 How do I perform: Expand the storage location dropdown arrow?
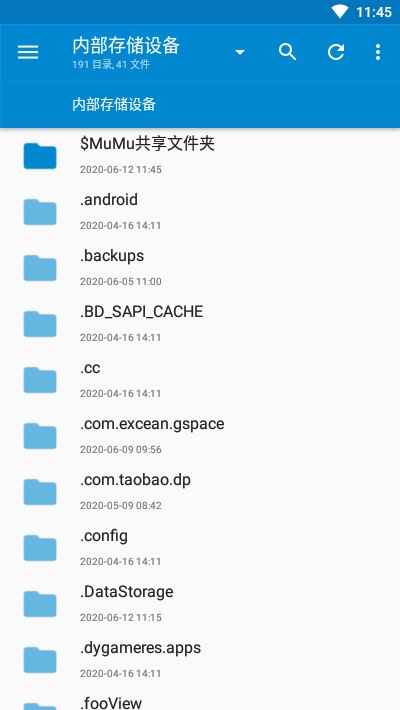point(240,53)
